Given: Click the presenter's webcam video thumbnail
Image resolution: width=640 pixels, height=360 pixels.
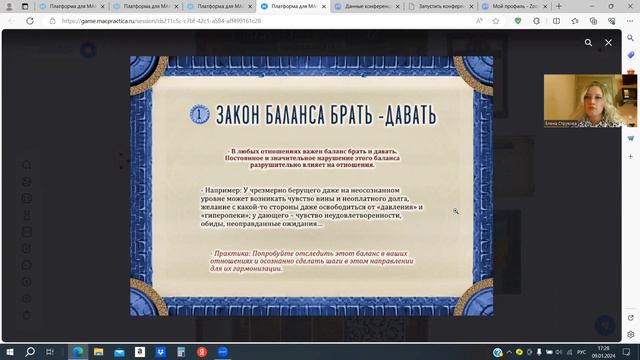Looking at the screenshot, I should click(590, 101).
